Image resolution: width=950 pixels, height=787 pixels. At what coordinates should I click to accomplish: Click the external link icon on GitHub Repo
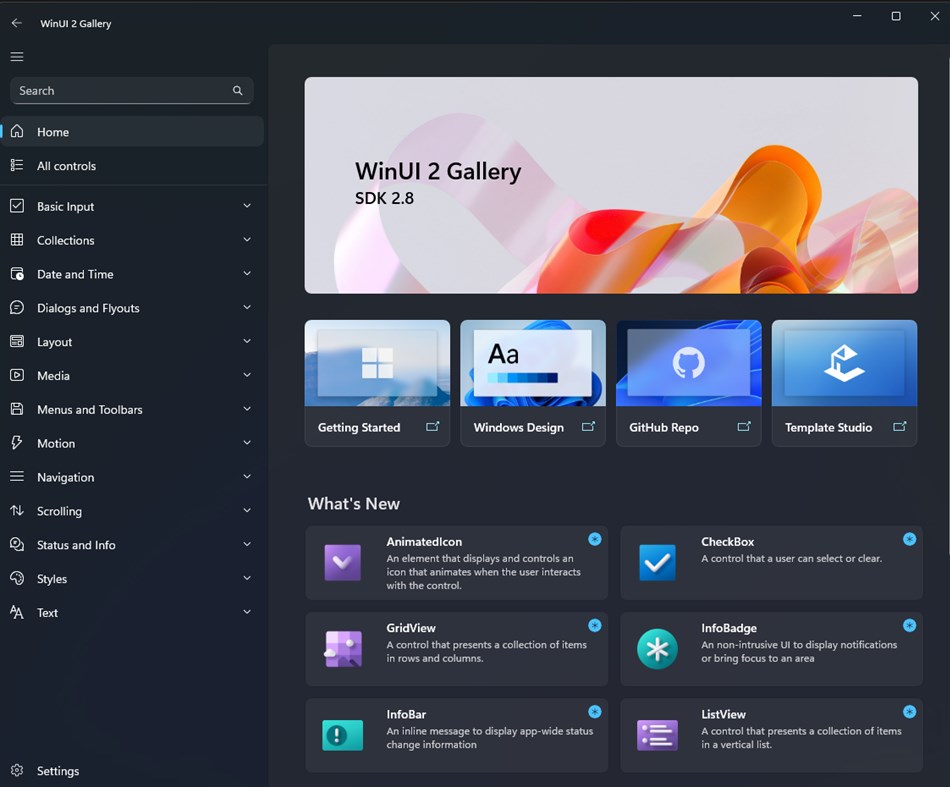[744, 427]
